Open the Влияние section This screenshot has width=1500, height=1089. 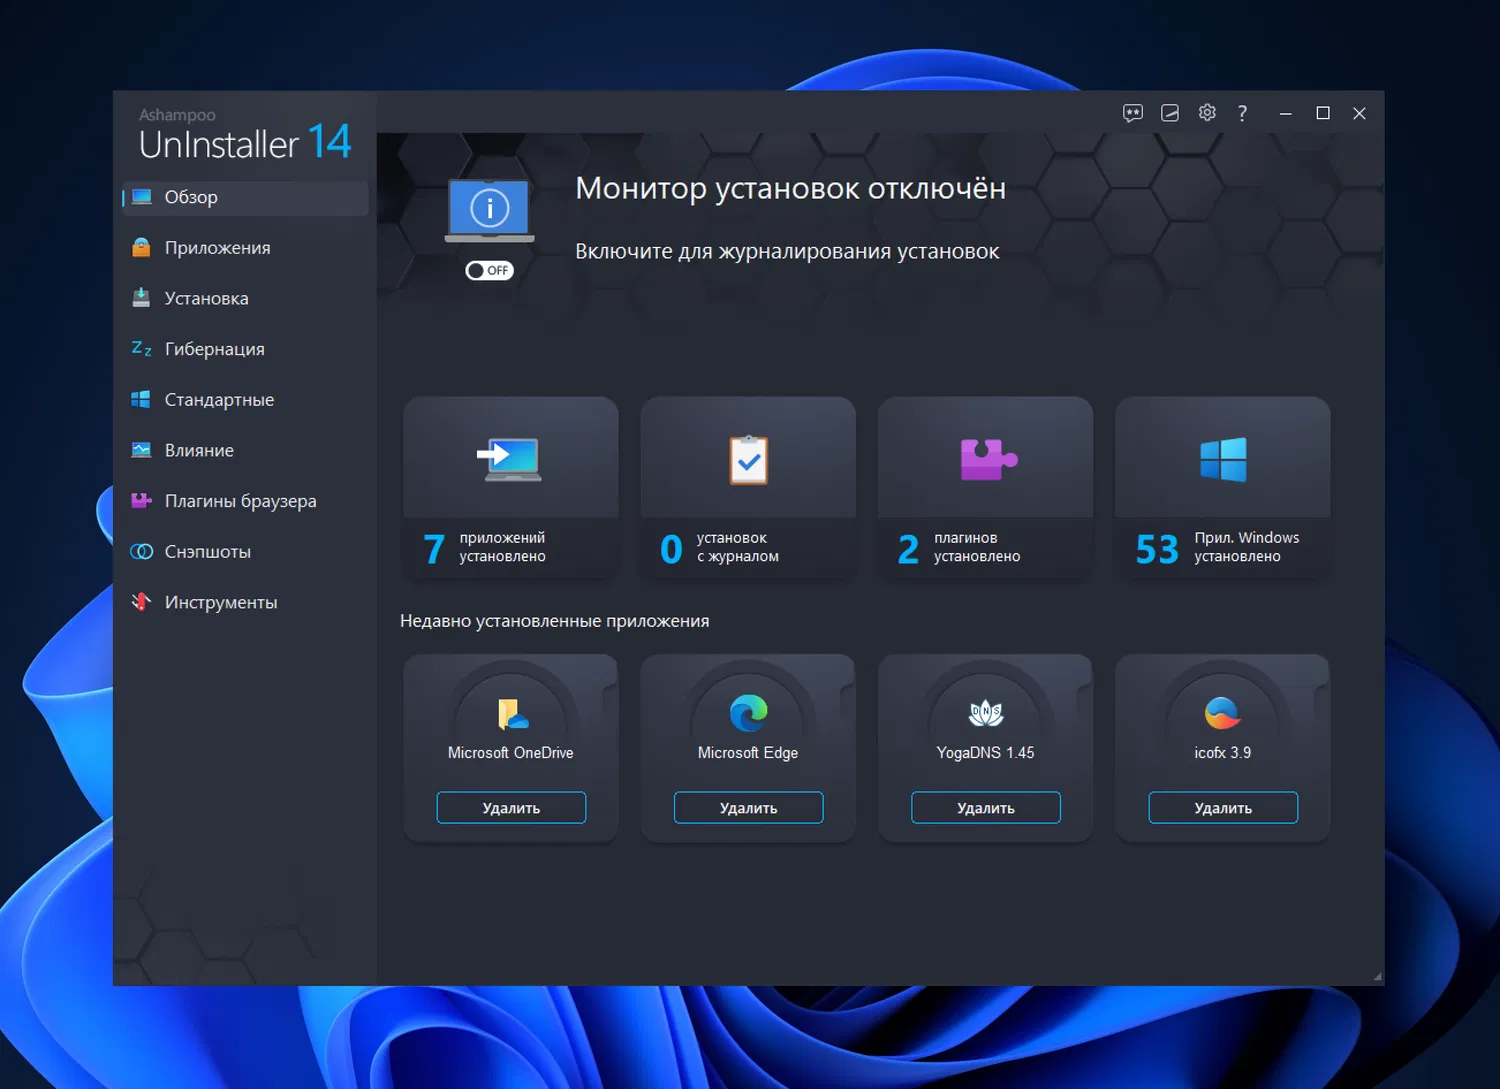pos(245,450)
